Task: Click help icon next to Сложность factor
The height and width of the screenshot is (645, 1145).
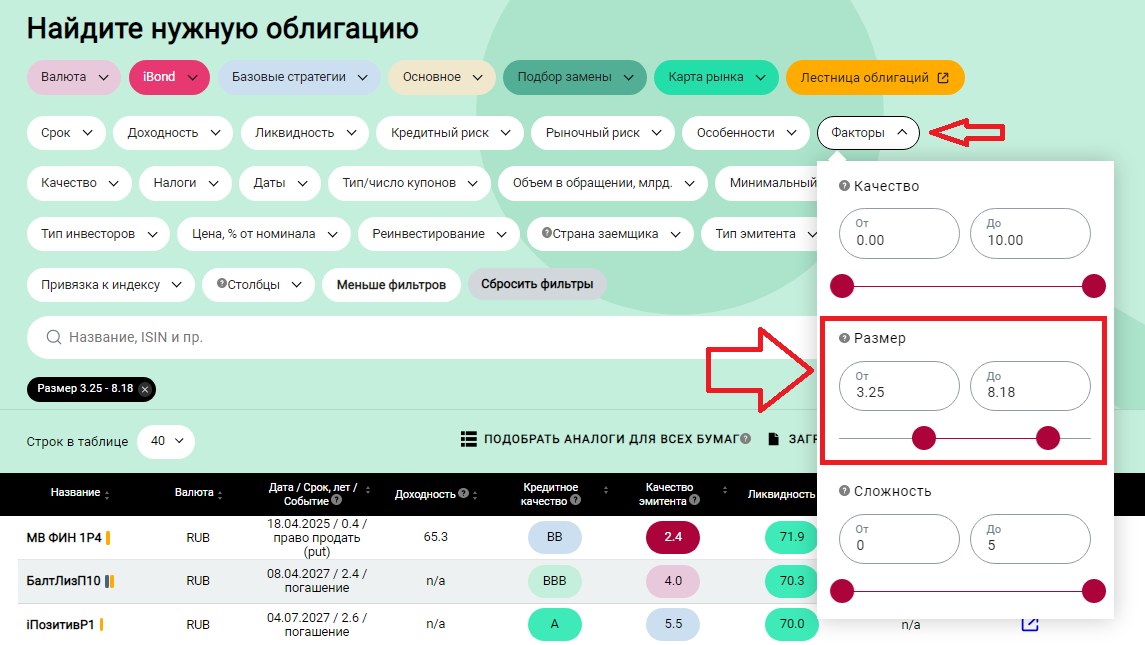Action: 845,491
